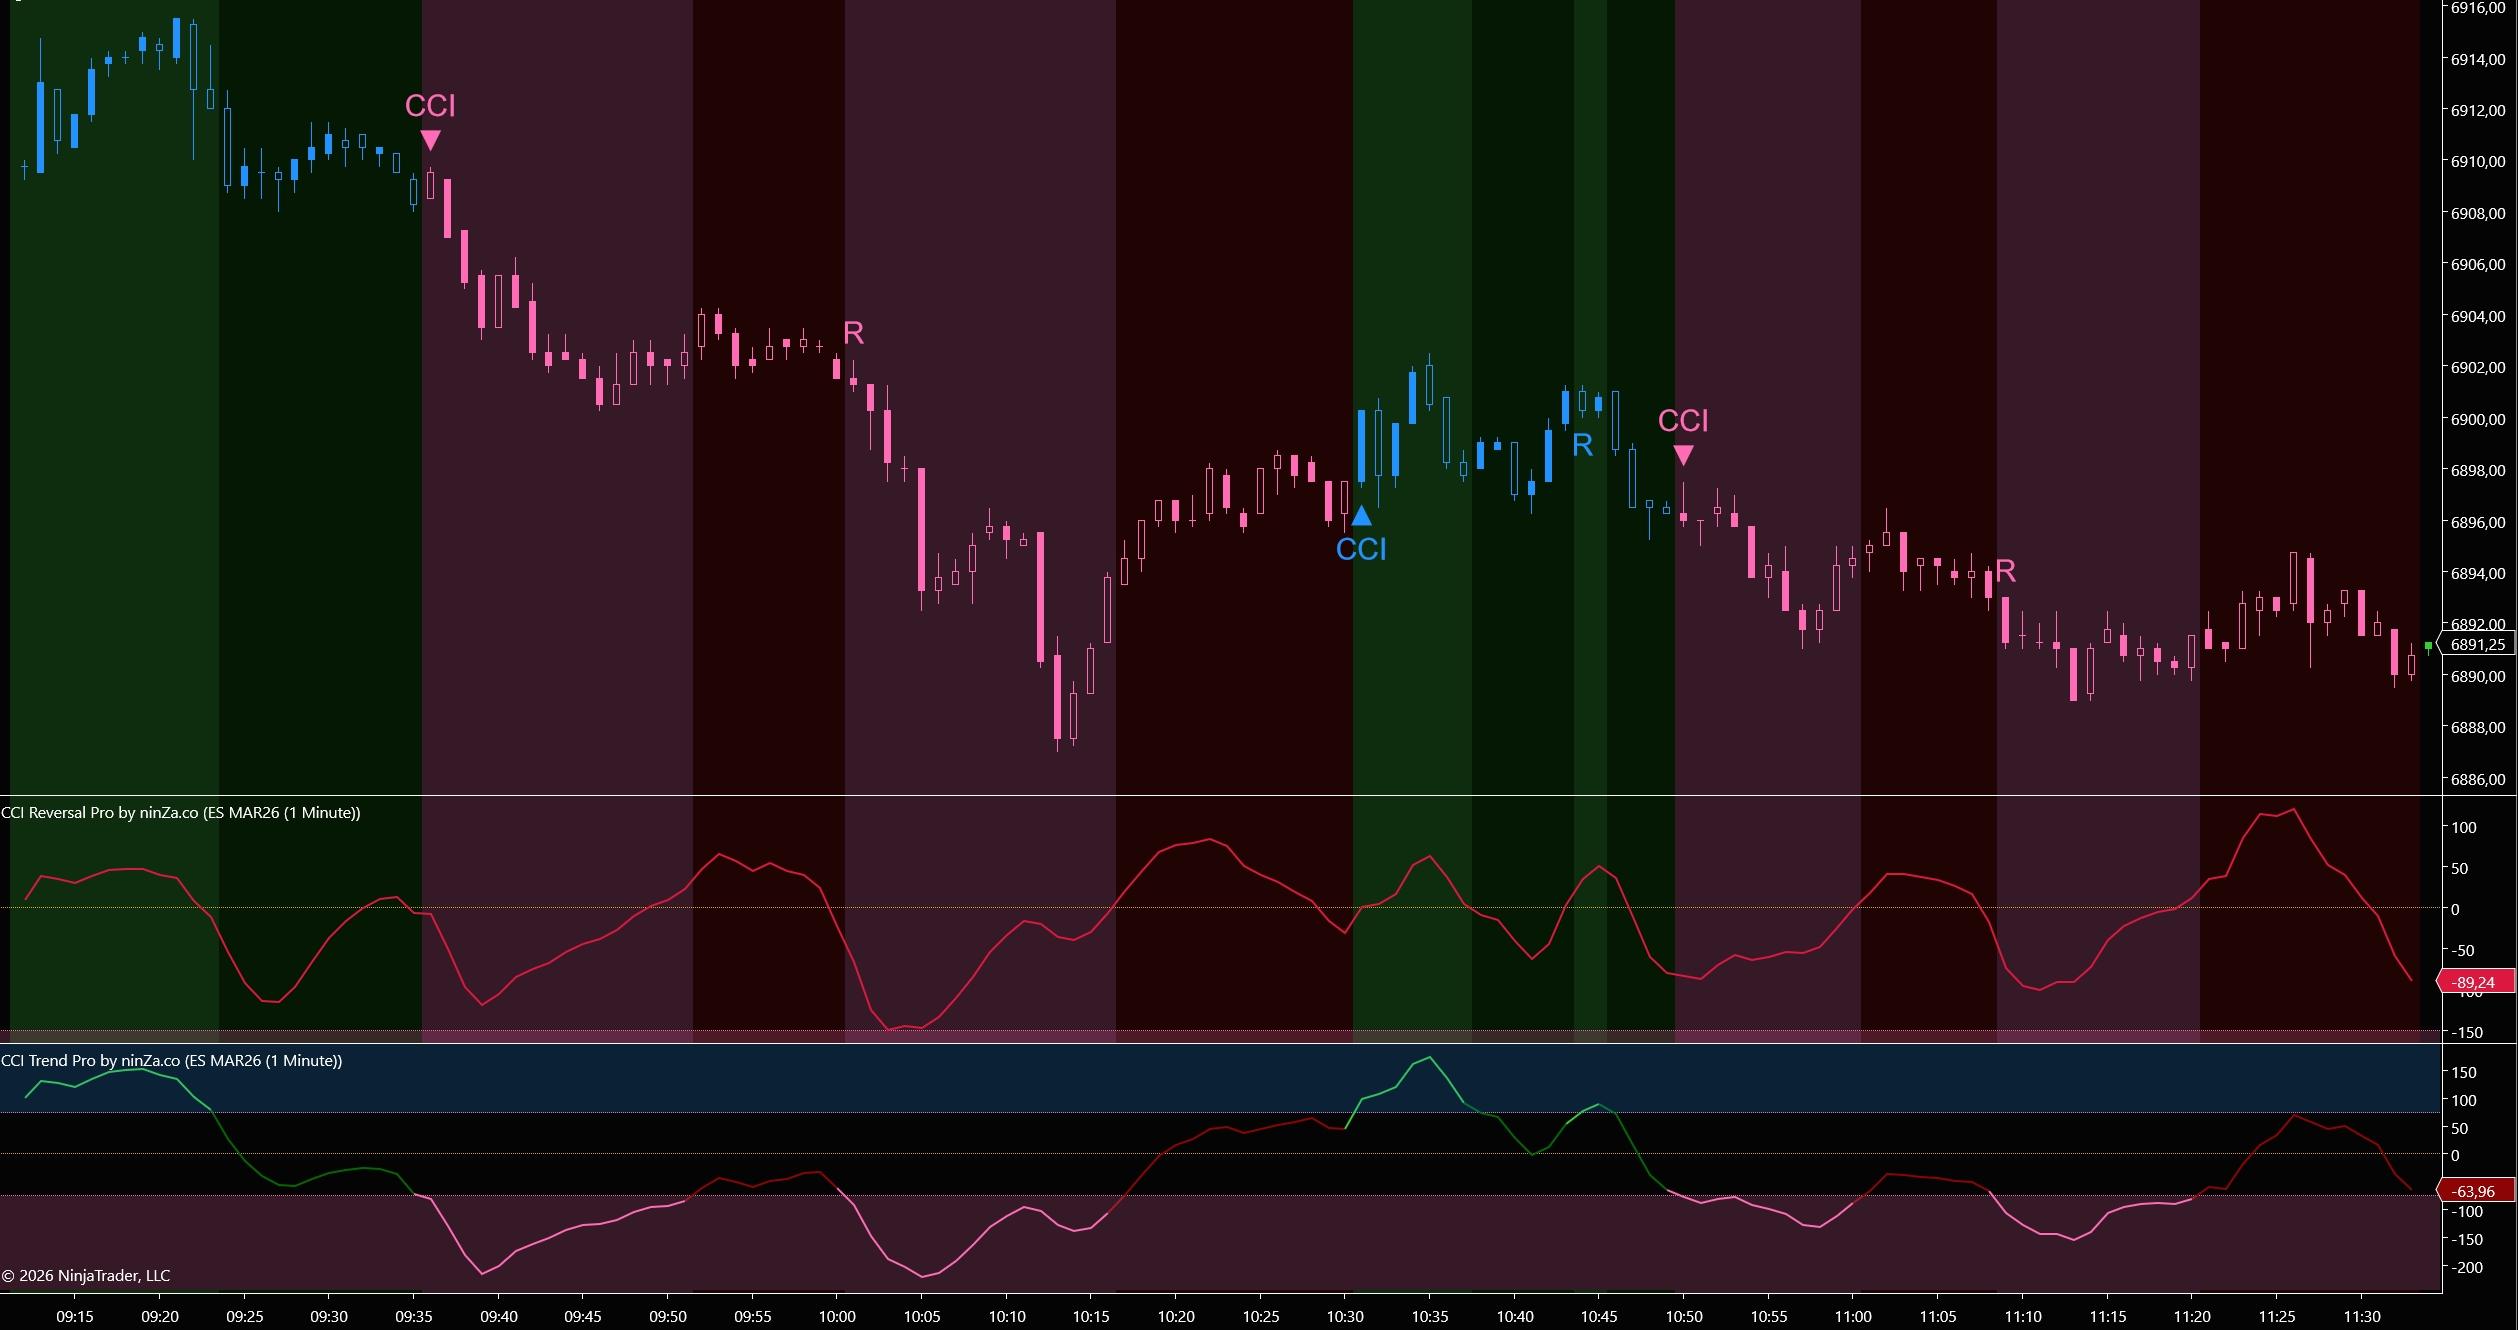Viewport: 2518px width, 1330px height.
Task: Click the -89,24 CCI Reversal value tag
Action: click(x=2473, y=982)
